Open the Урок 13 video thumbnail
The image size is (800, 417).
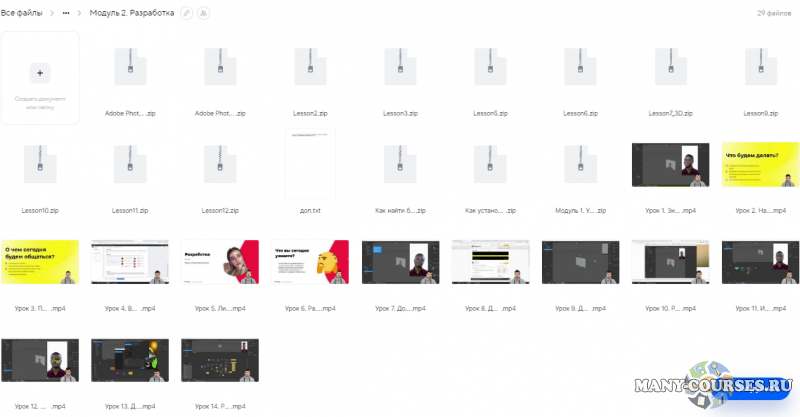pos(130,359)
